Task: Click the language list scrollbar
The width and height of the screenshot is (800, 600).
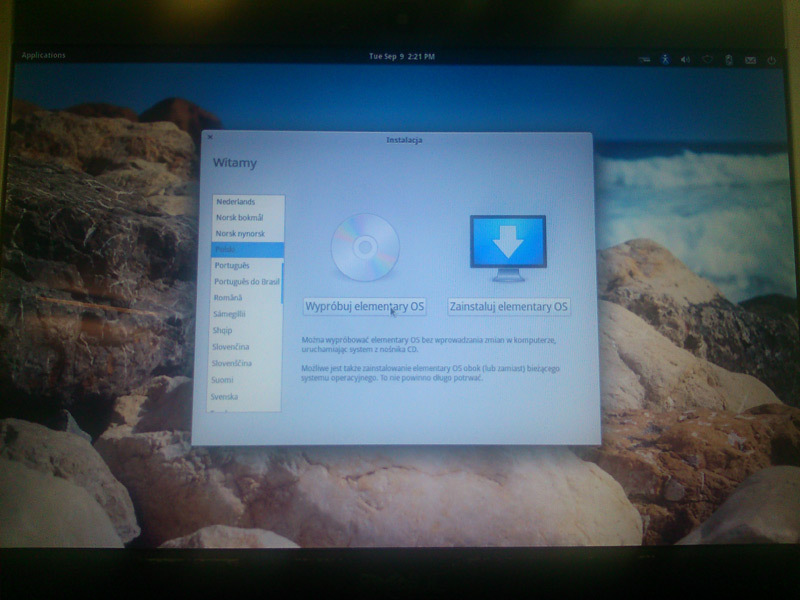Action: click(x=283, y=283)
